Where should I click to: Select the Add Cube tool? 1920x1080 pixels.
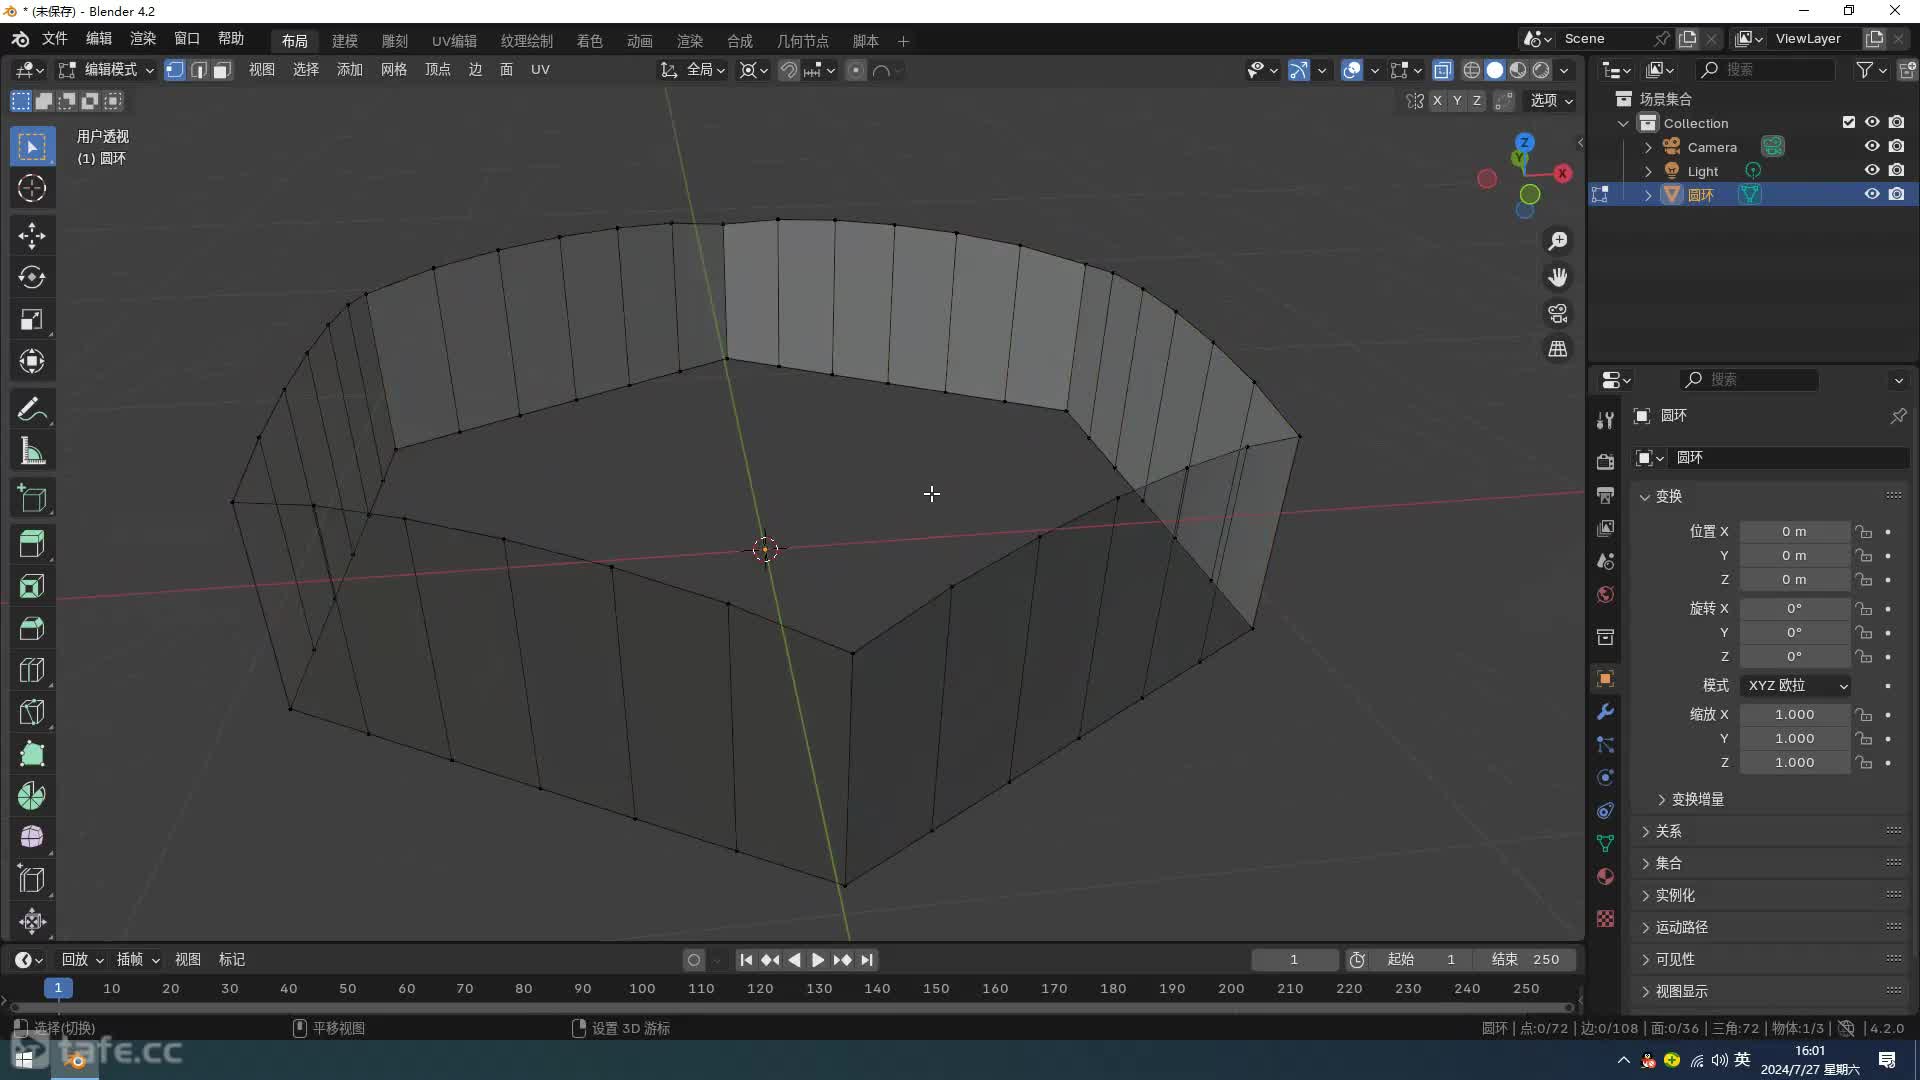point(32,498)
